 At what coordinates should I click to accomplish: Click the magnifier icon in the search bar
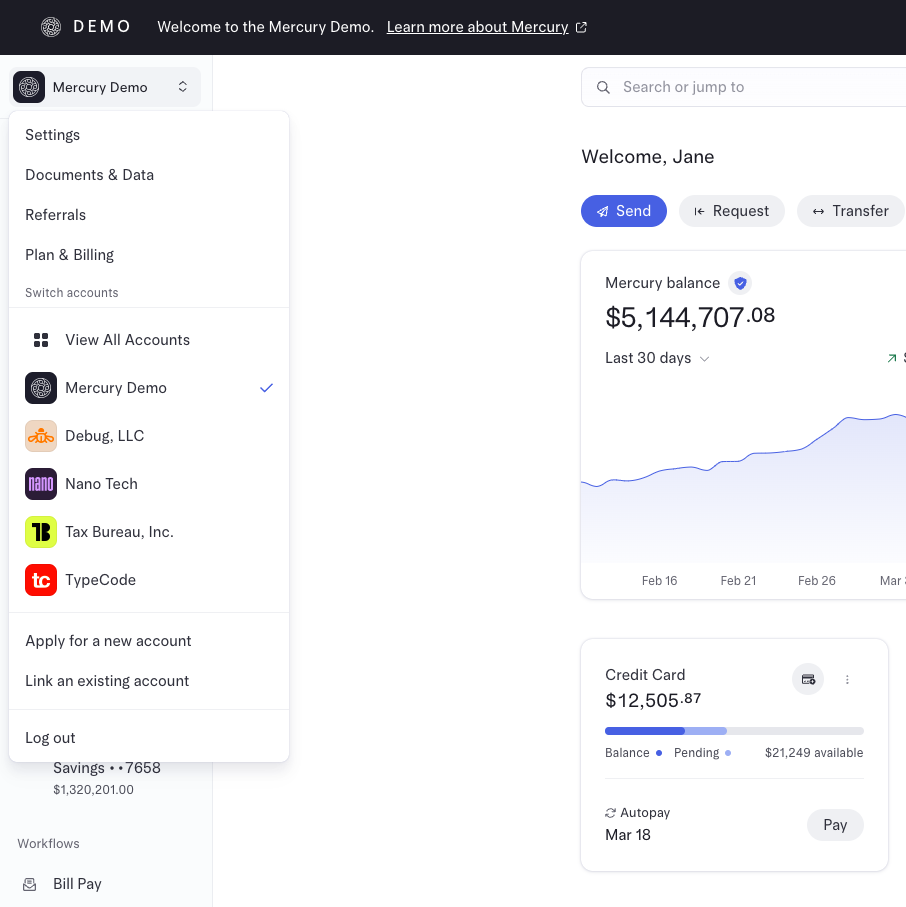[x=603, y=87]
